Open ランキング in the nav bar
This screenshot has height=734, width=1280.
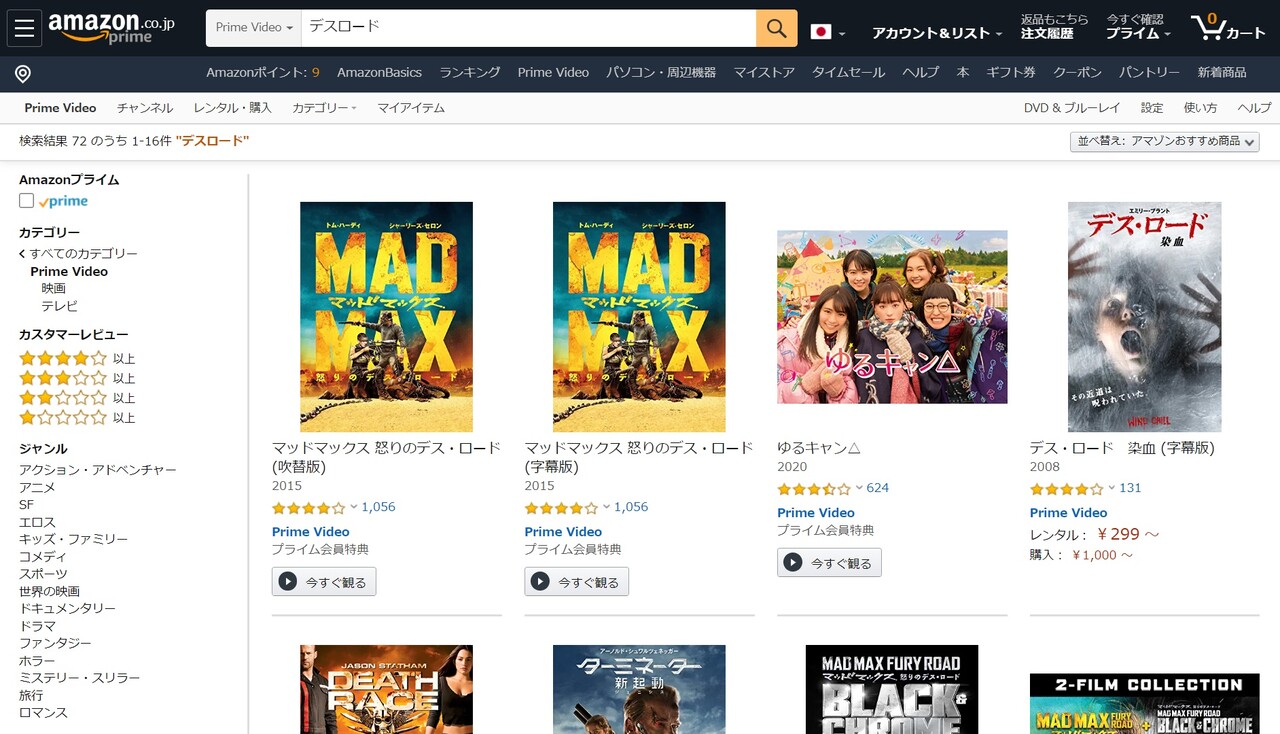(470, 72)
